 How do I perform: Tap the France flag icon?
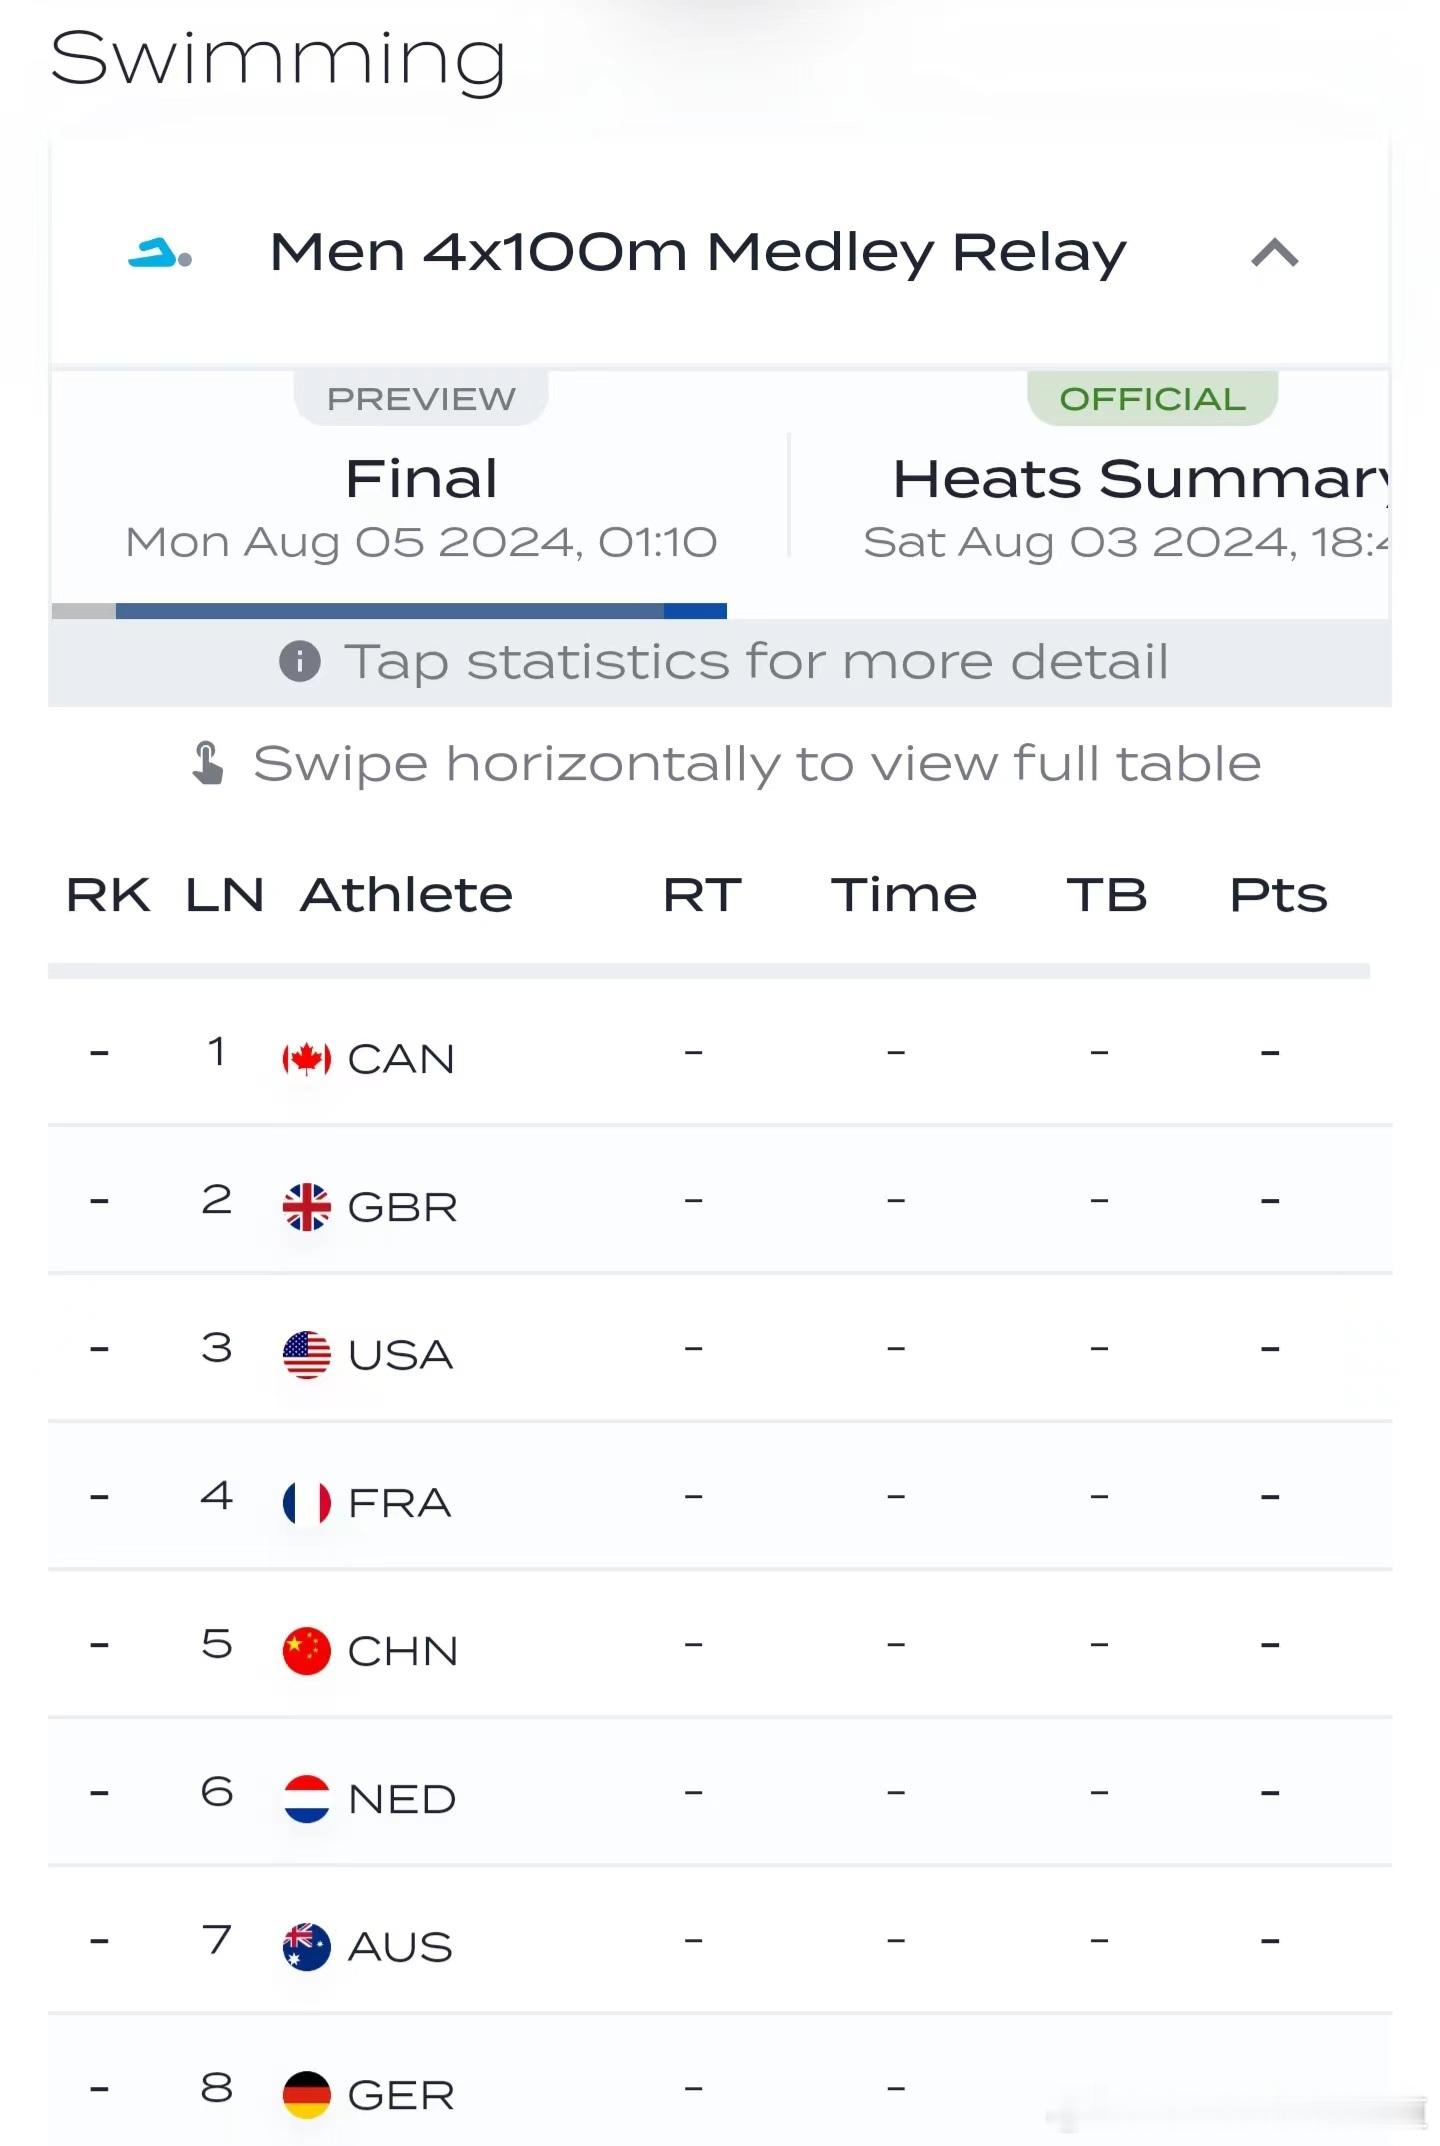coord(306,1502)
